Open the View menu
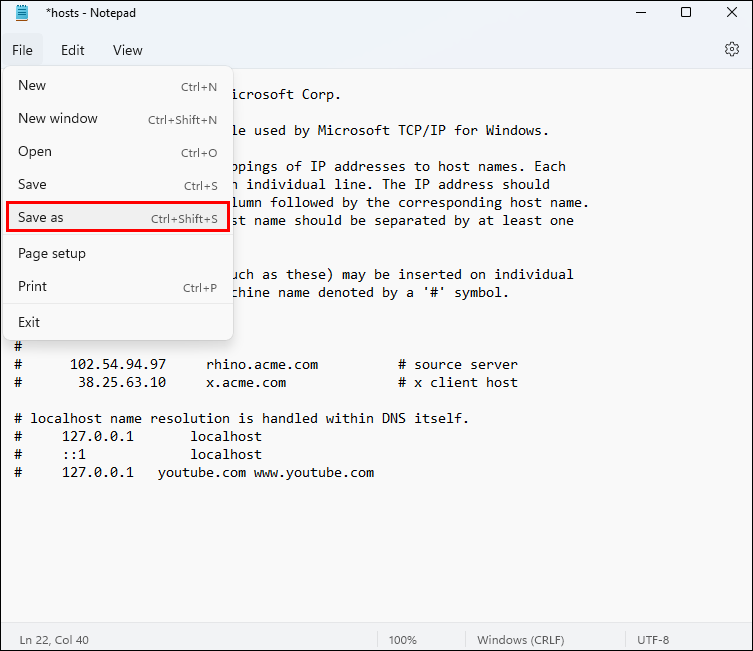The width and height of the screenshot is (753, 651). coord(128,50)
